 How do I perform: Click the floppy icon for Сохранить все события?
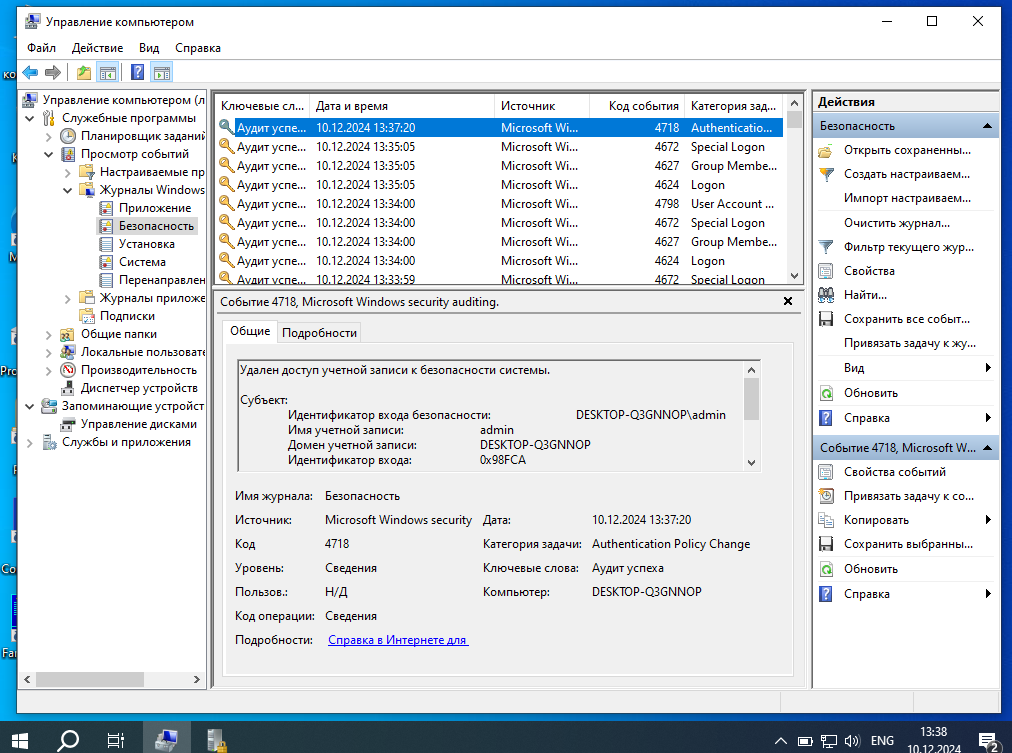825,319
